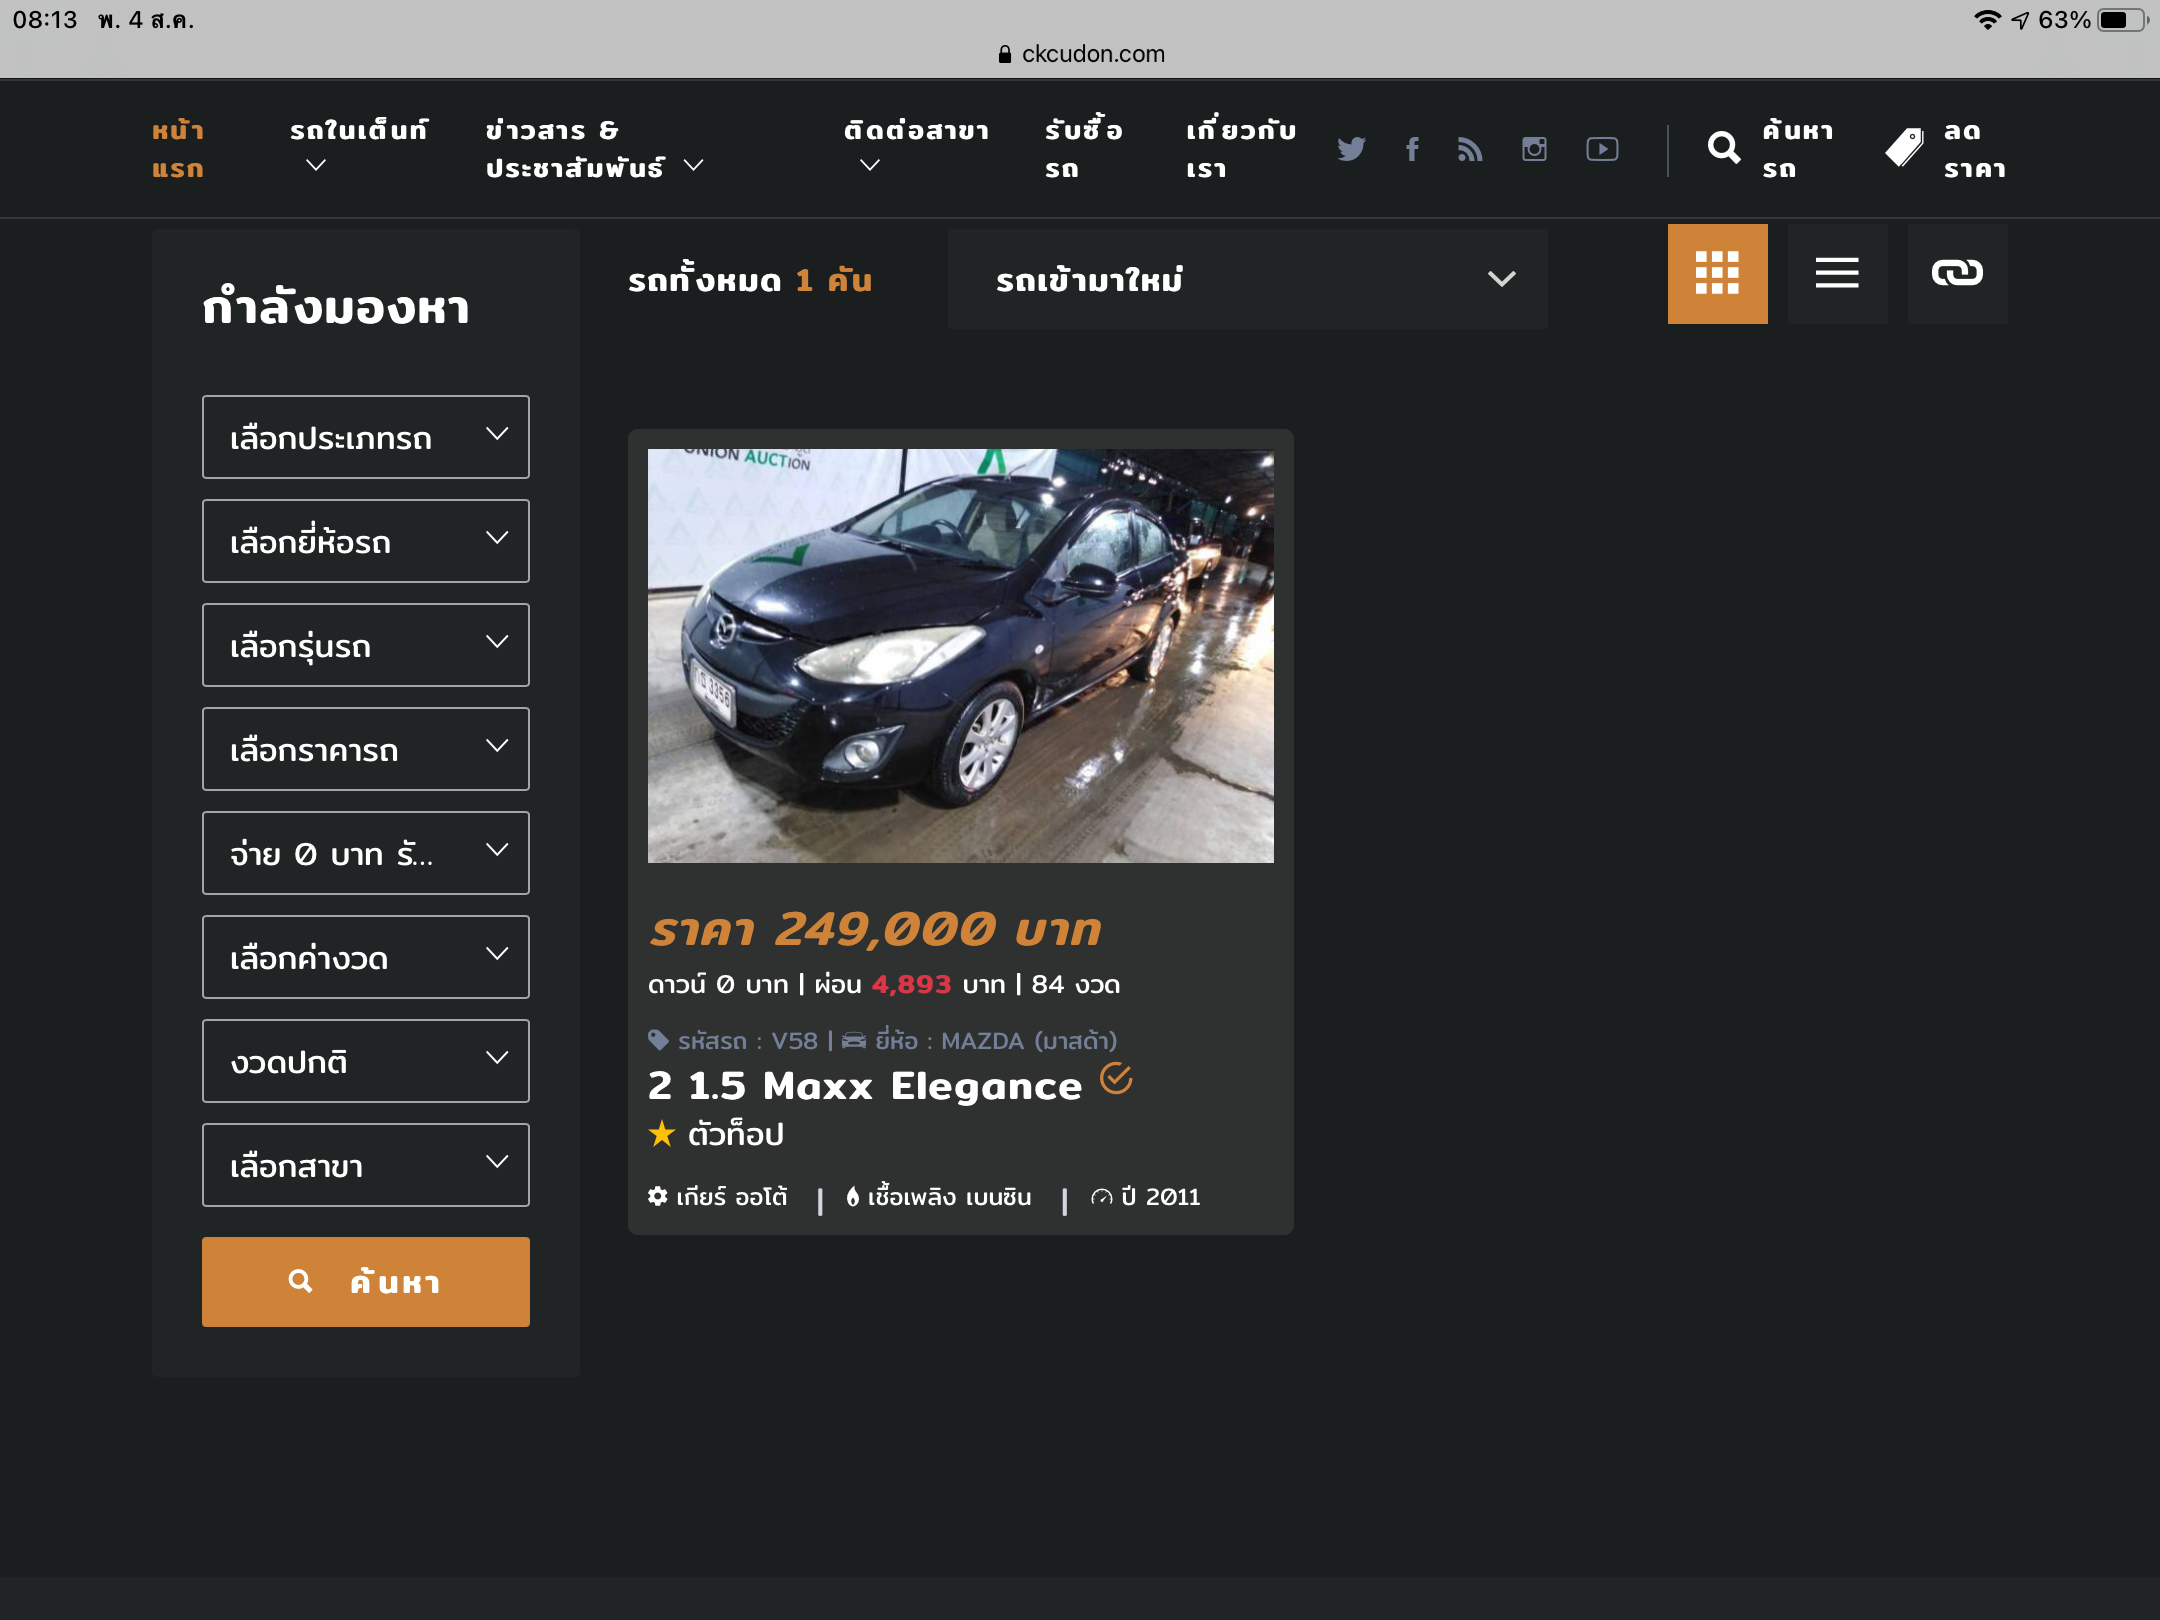Switch to list view layout
2160x1620 pixels.
click(x=1837, y=273)
